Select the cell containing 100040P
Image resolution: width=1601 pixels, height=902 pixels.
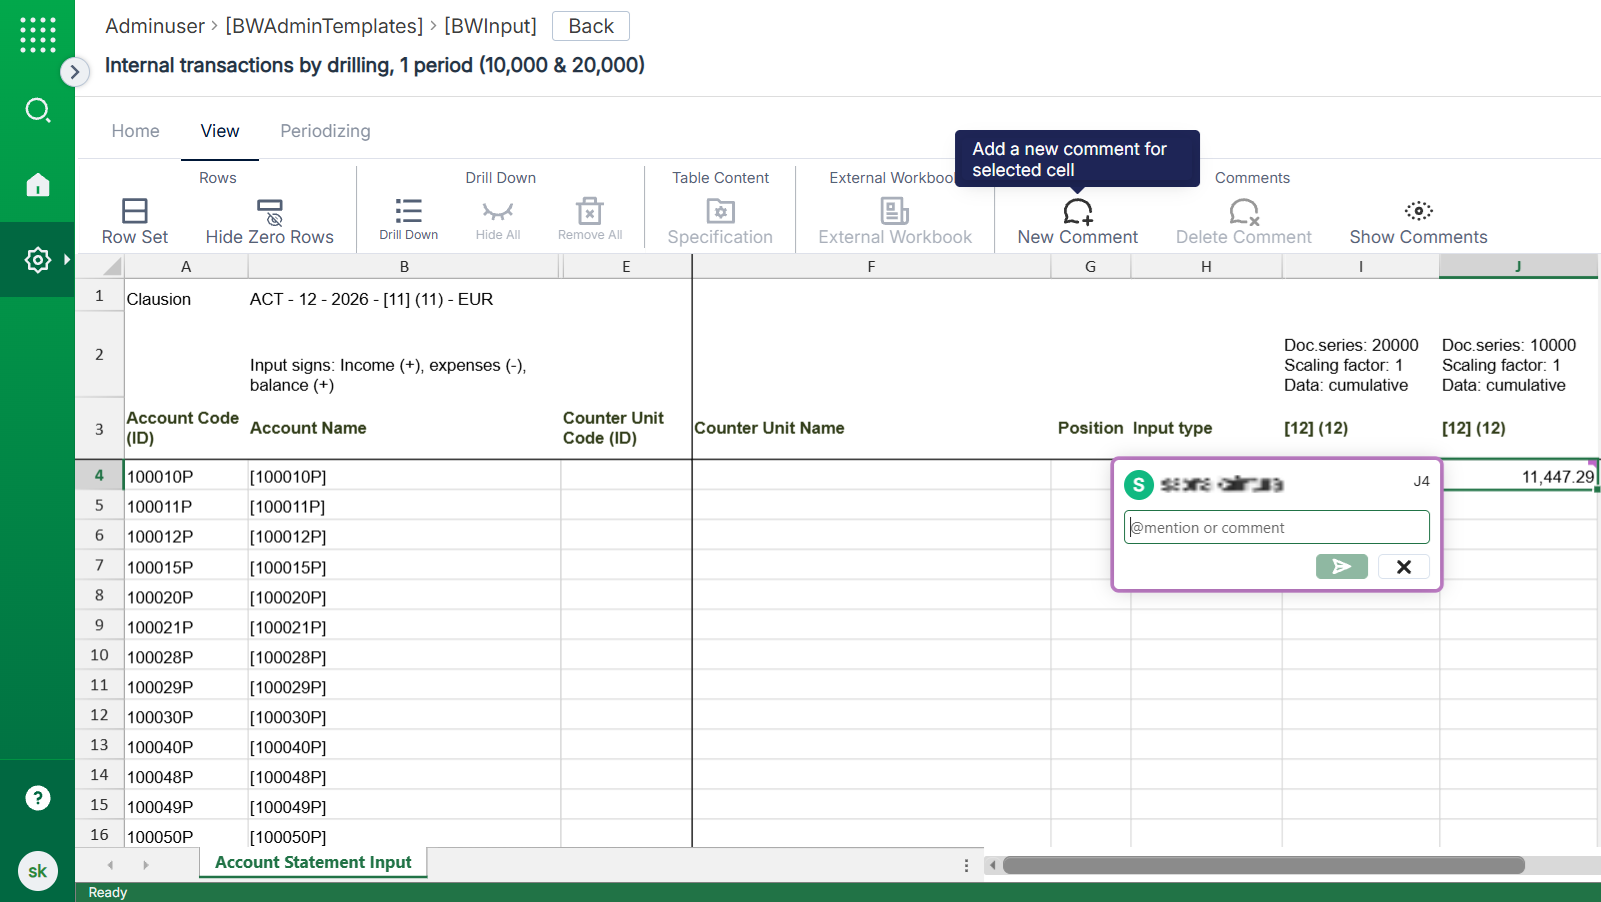pyautogui.click(x=186, y=747)
